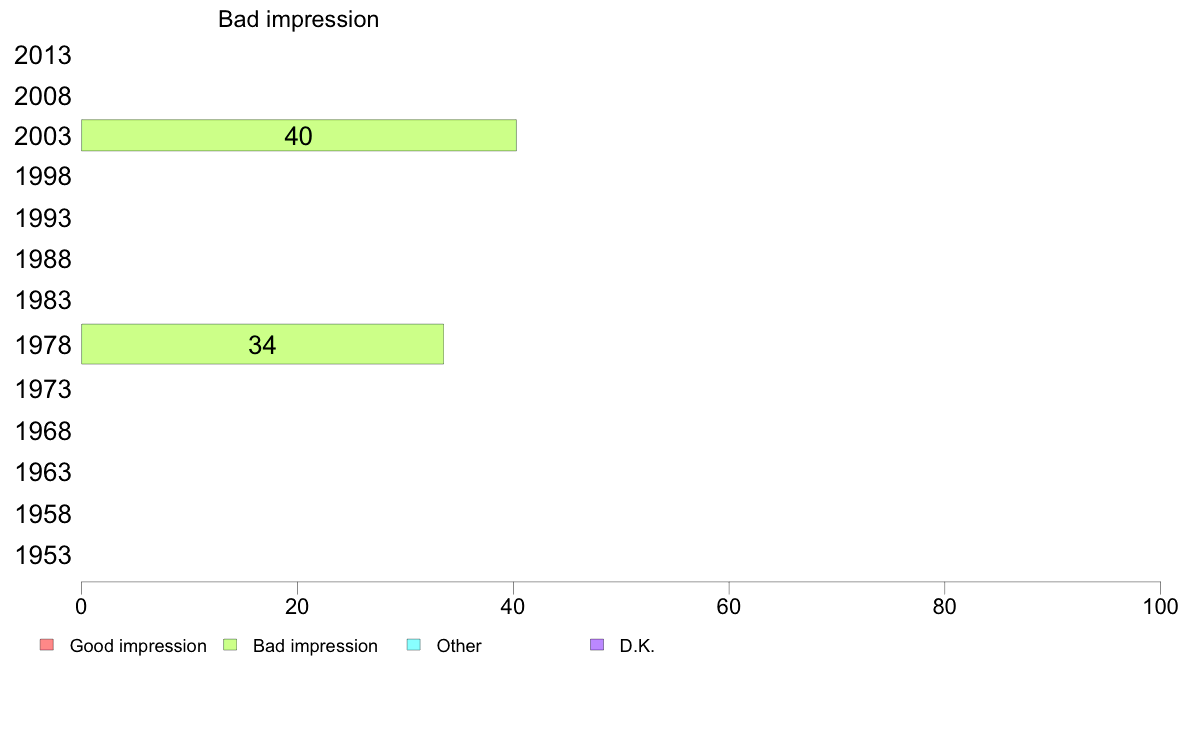Click the green Bad impression legend swatch
This screenshot has width=1188, height=736.
(230, 645)
